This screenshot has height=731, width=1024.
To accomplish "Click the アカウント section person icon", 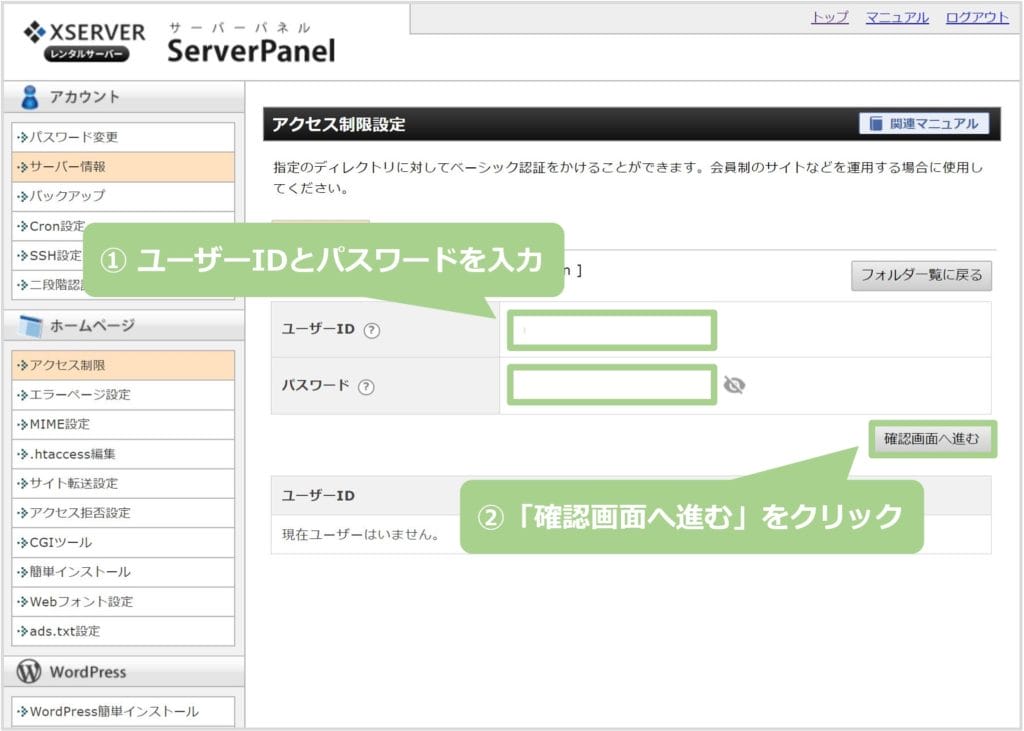I will [x=31, y=97].
